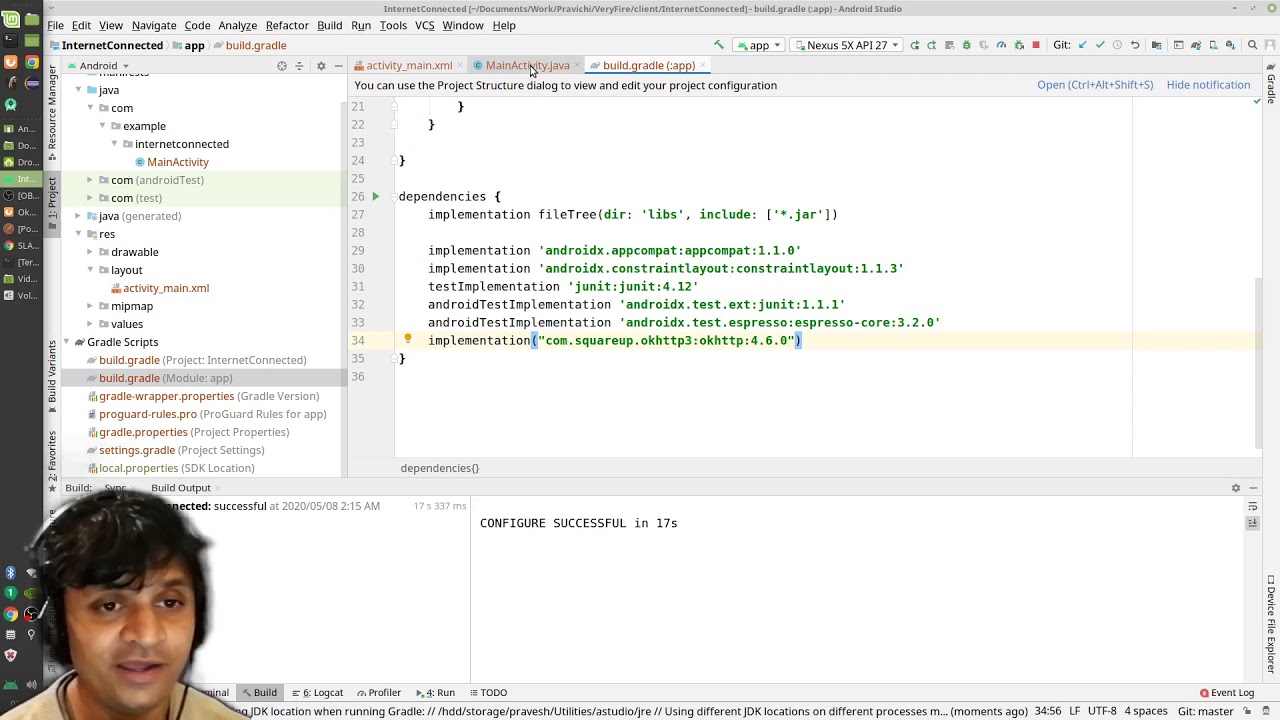The image size is (1280, 720).
Task: Open settings.gradle in the project tree
Action: coord(137,450)
